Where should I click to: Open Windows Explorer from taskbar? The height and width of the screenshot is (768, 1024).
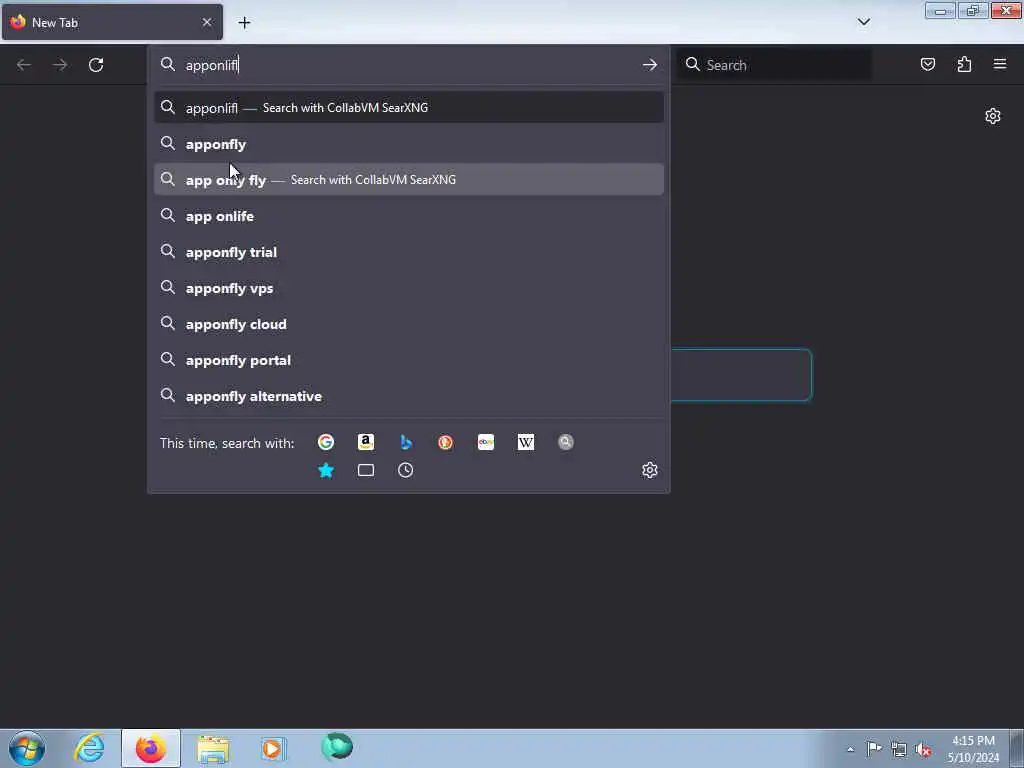coord(213,748)
